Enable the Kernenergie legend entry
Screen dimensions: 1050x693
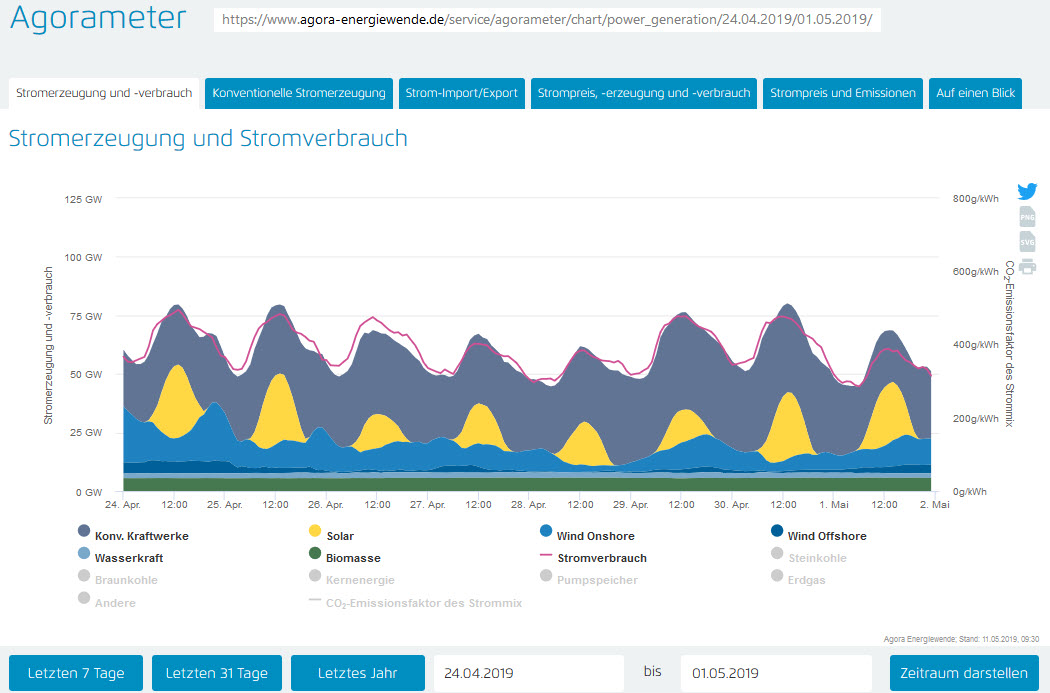point(360,580)
